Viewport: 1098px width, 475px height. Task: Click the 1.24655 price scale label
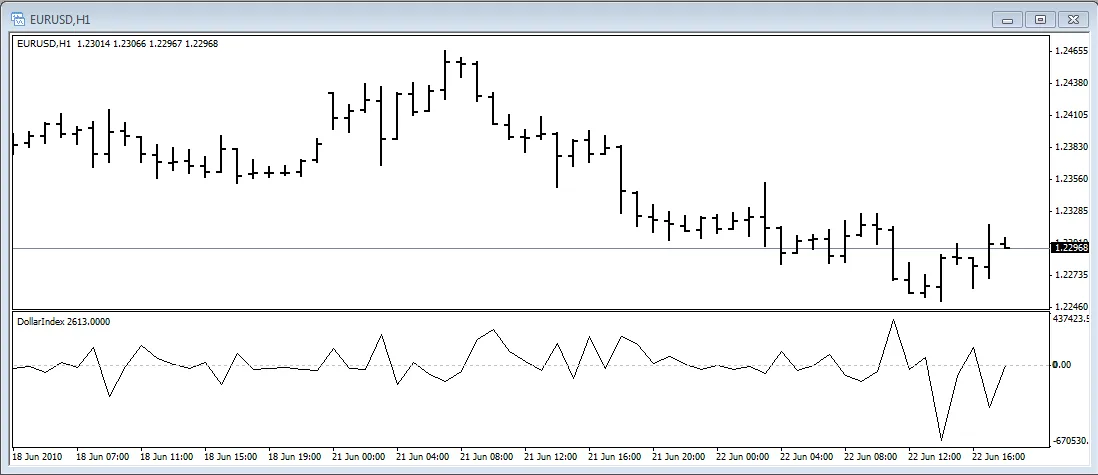coord(1070,50)
